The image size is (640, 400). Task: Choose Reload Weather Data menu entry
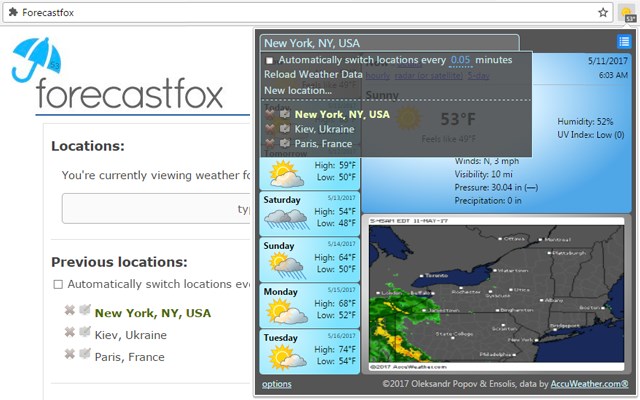(x=313, y=74)
